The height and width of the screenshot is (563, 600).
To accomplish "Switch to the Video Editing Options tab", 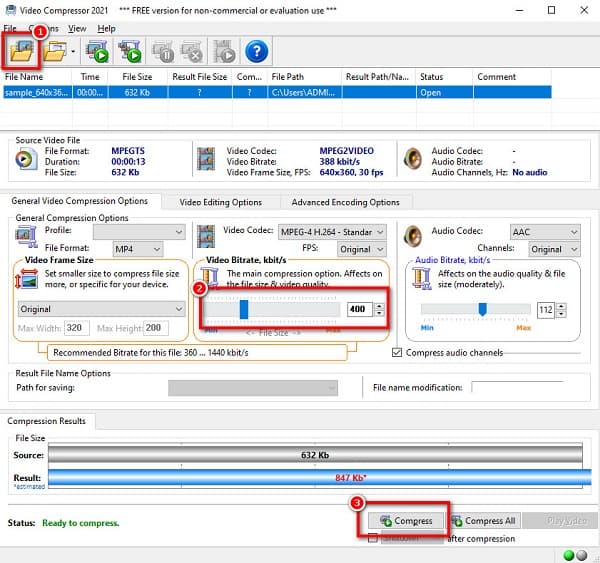I will (x=221, y=202).
